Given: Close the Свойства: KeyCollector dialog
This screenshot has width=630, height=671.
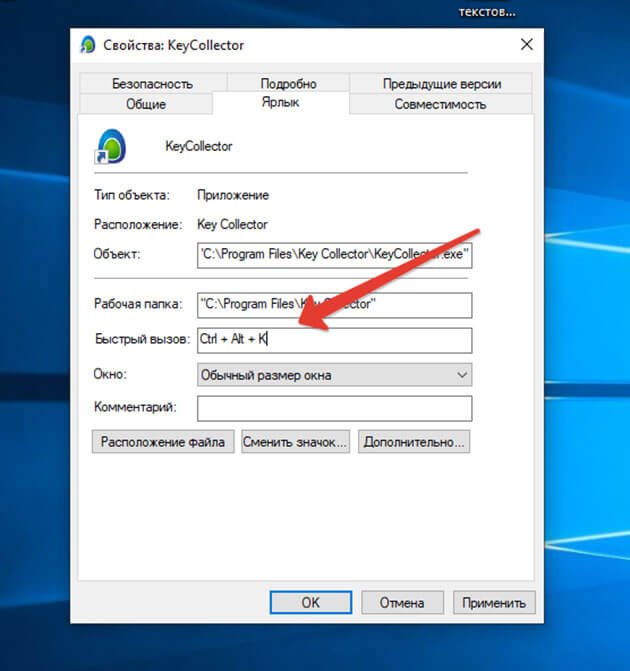Looking at the screenshot, I should coord(527,44).
